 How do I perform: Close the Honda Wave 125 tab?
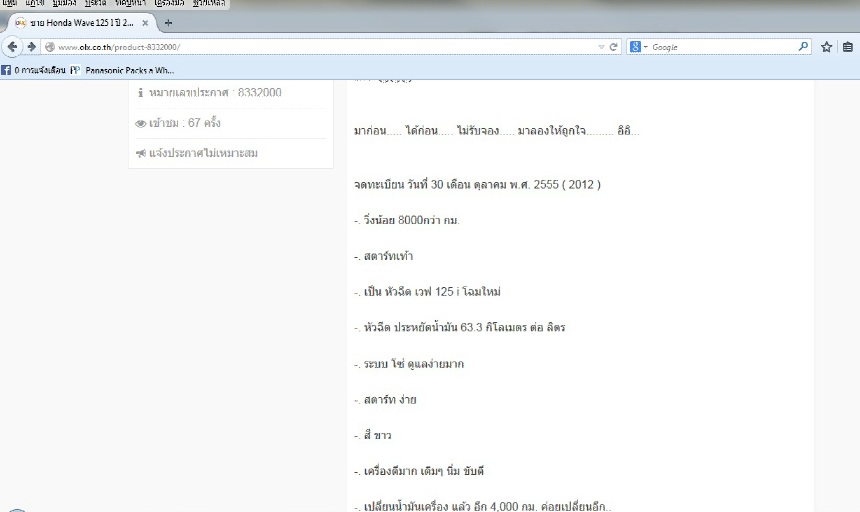(x=145, y=23)
